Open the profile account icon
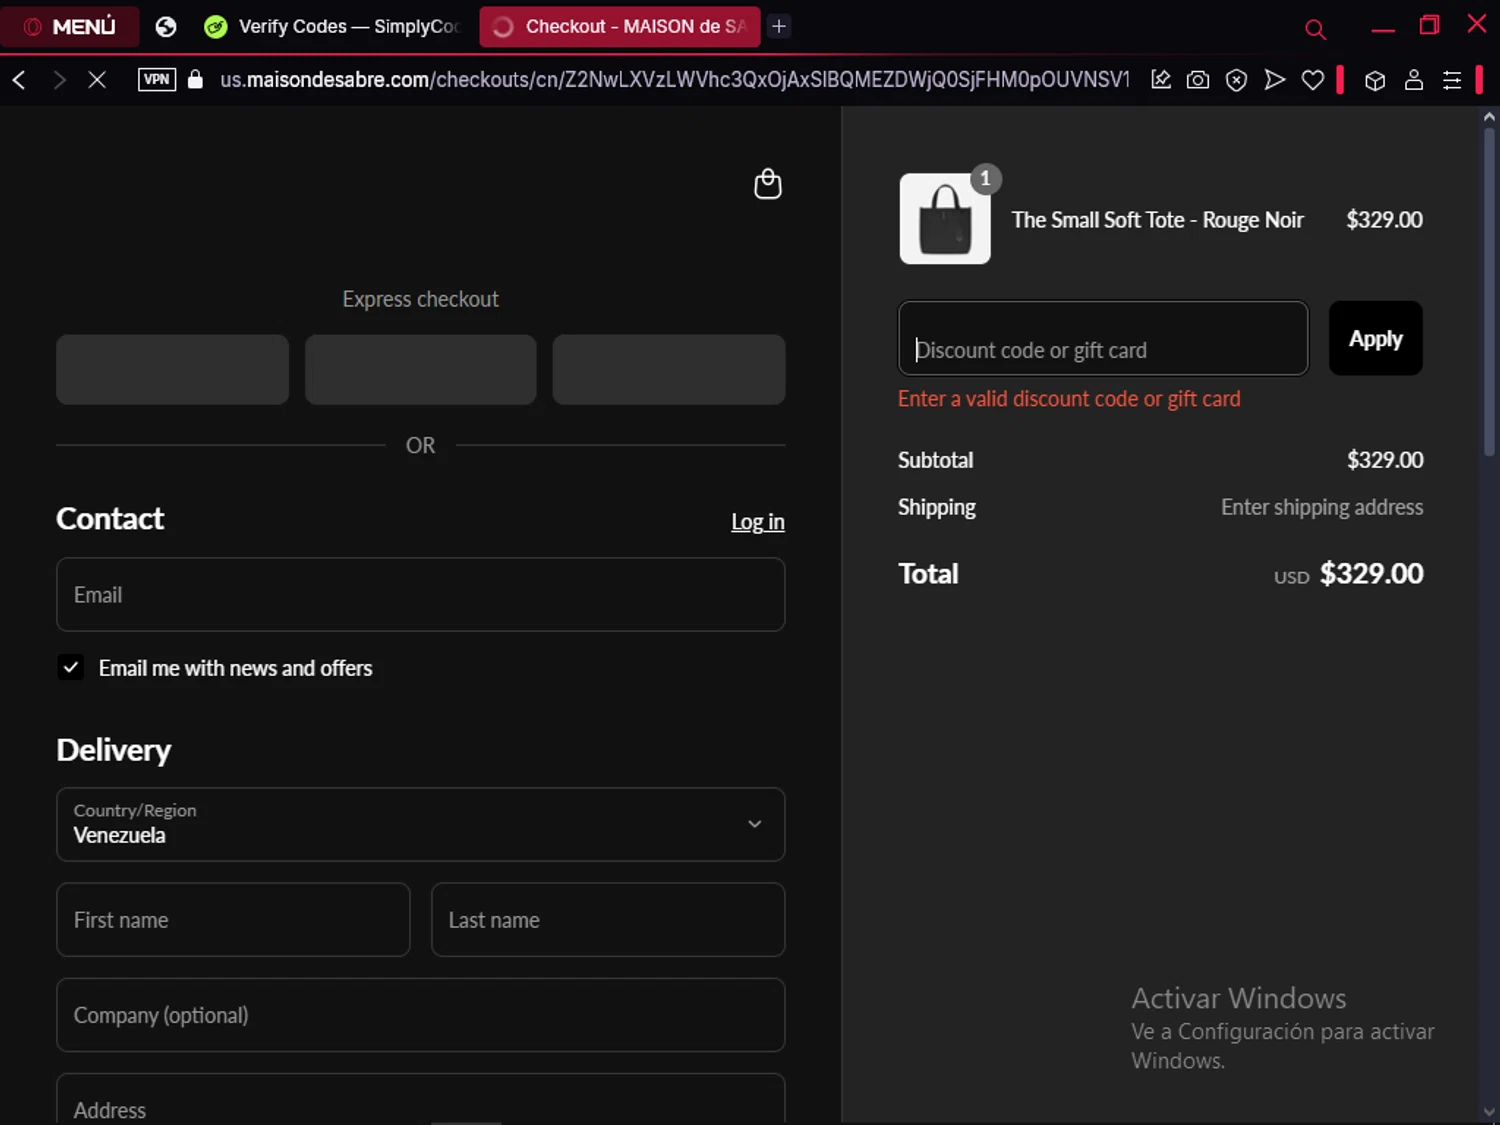The height and width of the screenshot is (1125, 1500). point(1414,80)
